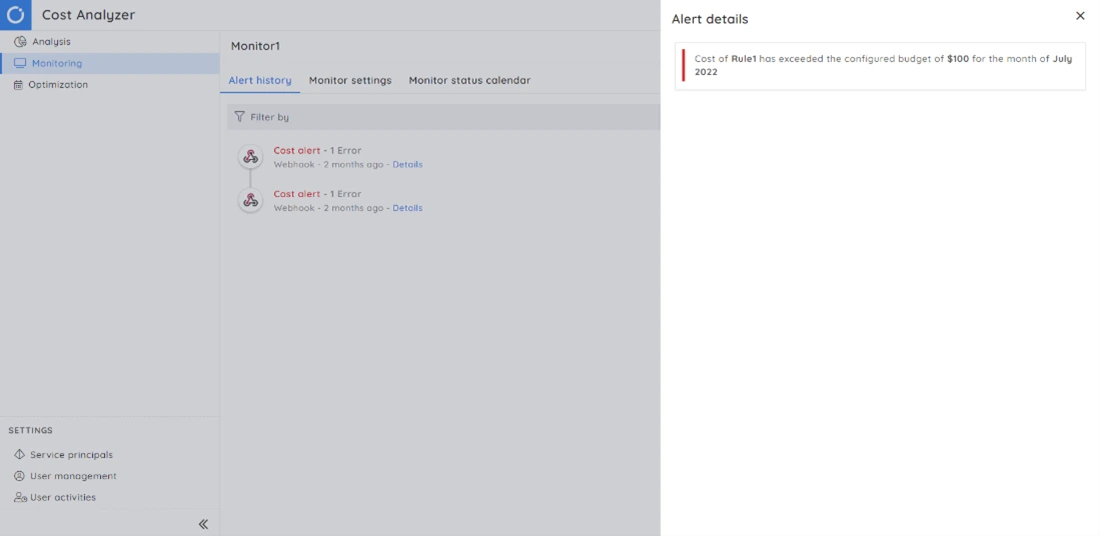Open the Monitor settings tab
Image resolution: width=1100 pixels, height=536 pixels.
(x=350, y=80)
